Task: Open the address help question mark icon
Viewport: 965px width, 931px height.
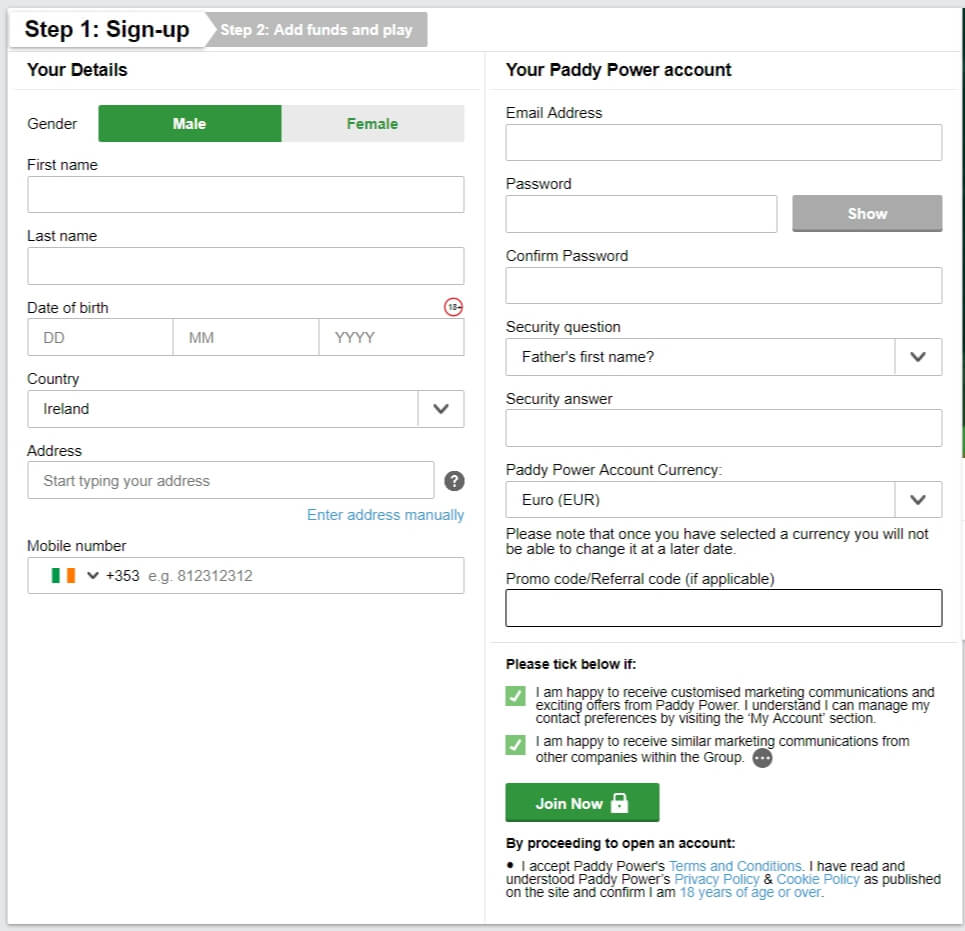Action: (x=454, y=481)
